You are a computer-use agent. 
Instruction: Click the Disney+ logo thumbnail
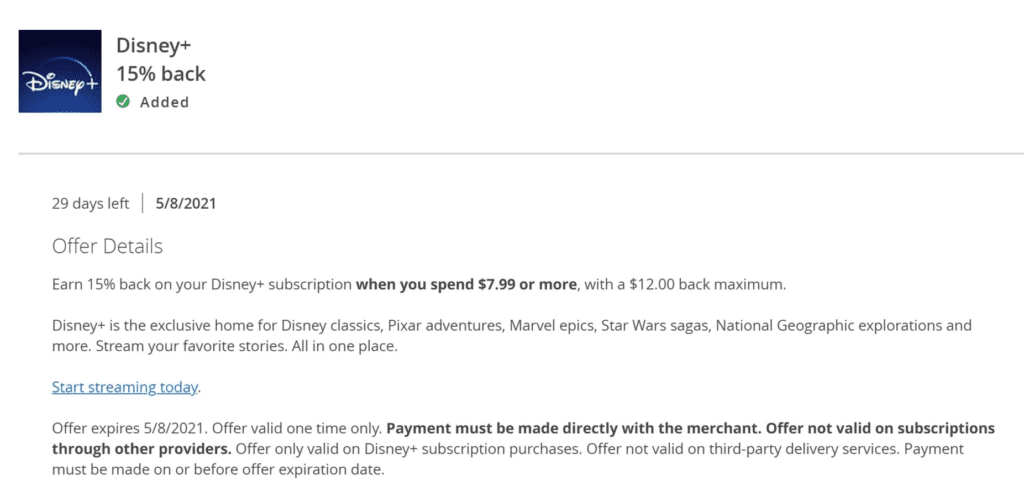pos(60,71)
